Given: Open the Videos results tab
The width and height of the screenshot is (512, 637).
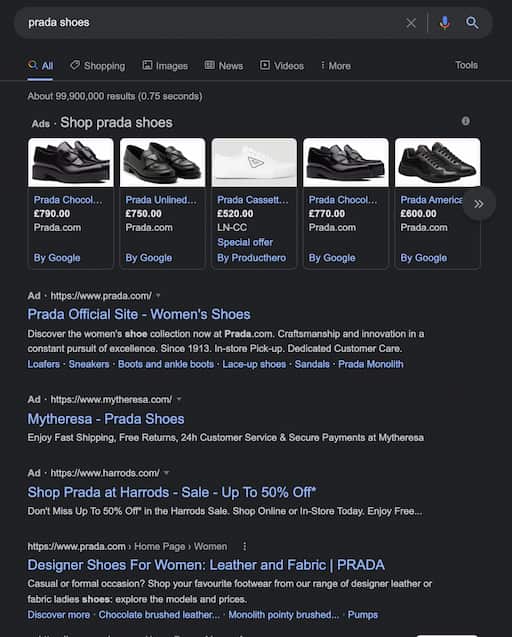Looking at the screenshot, I should [x=282, y=66].
